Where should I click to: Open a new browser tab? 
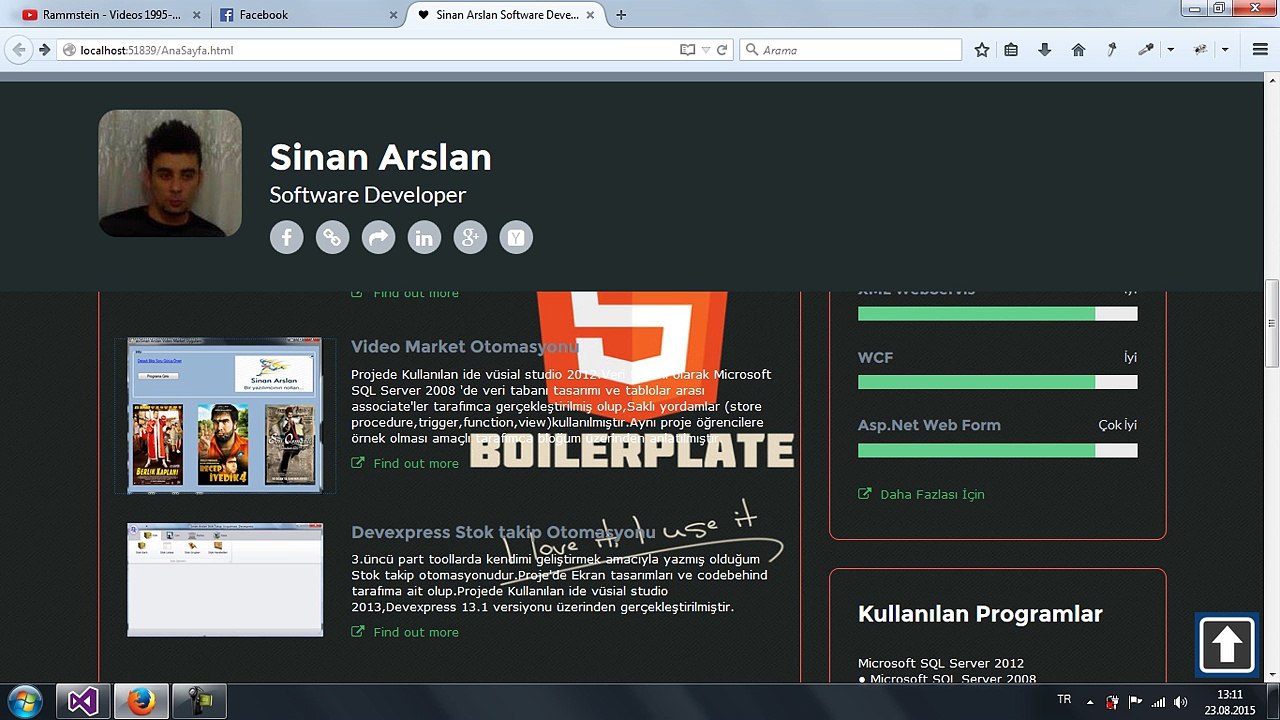tap(621, 15)
